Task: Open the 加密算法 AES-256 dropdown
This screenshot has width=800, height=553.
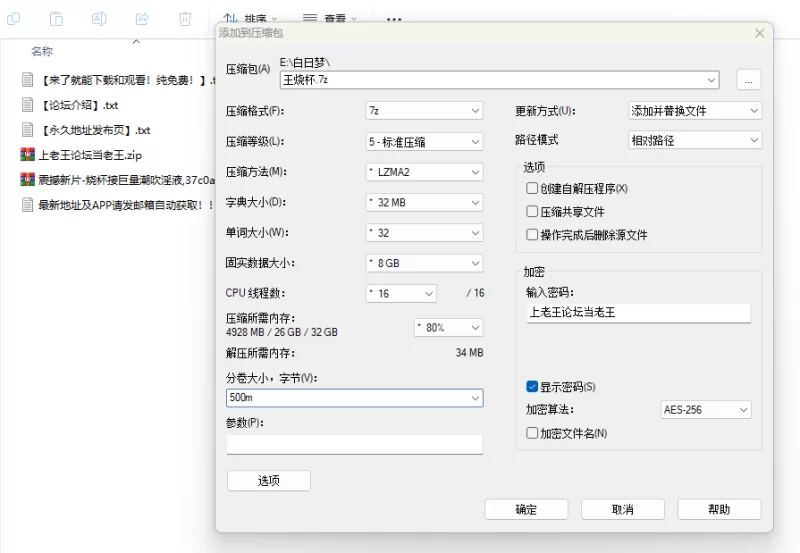Action: (x=705, y=410)
